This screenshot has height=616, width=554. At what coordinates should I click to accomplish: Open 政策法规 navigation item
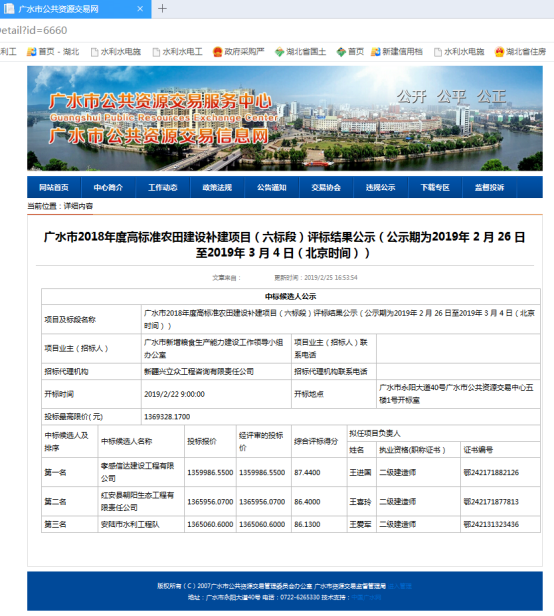pos(217,187)
